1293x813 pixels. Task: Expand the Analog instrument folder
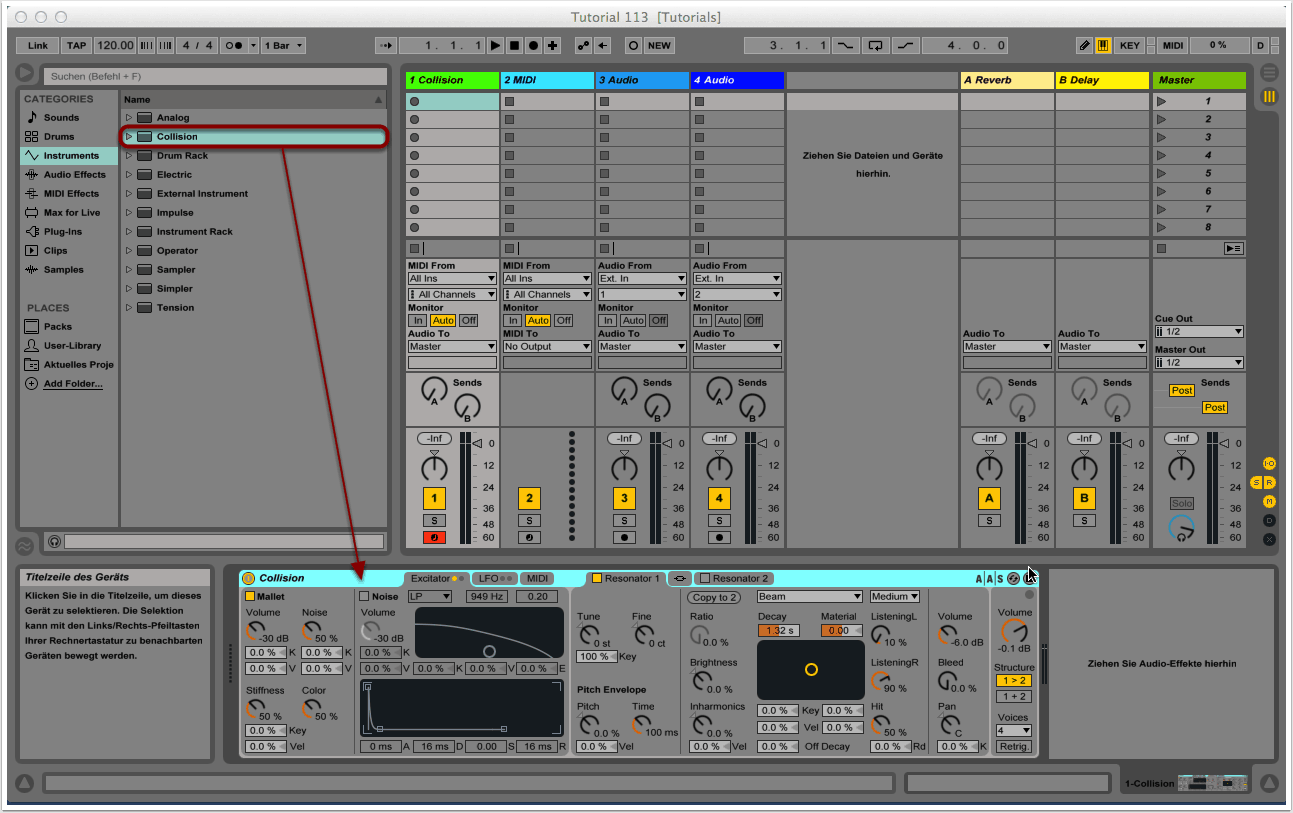coord(129,118)
